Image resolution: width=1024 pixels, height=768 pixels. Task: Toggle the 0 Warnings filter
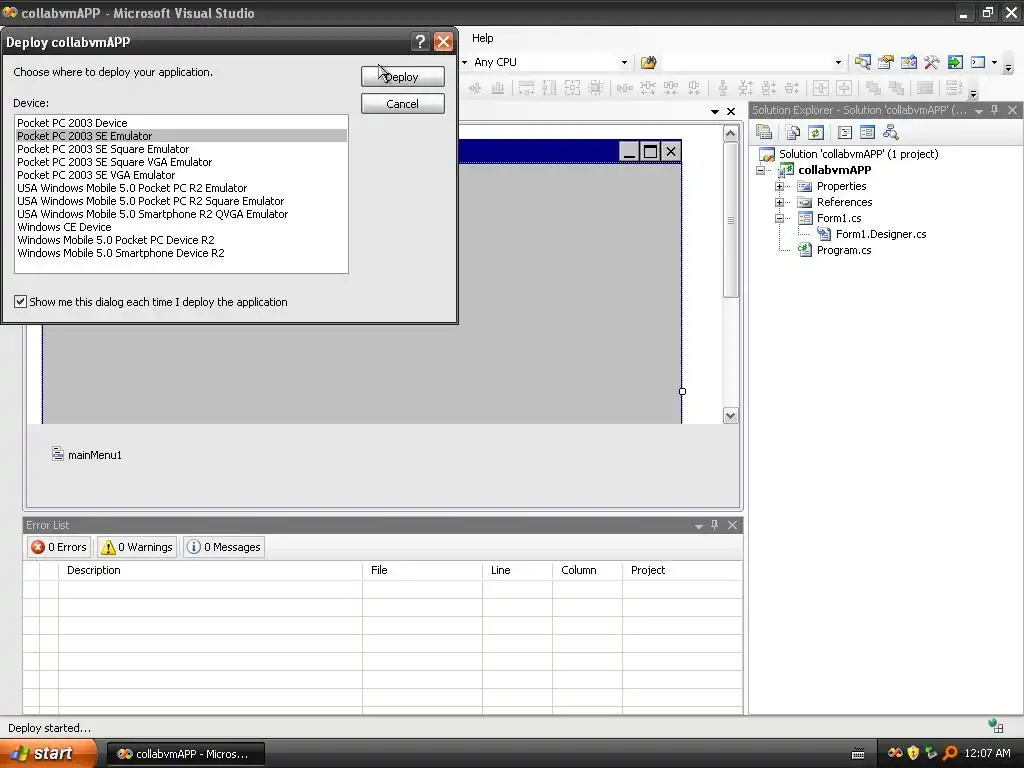pos(136,547)
